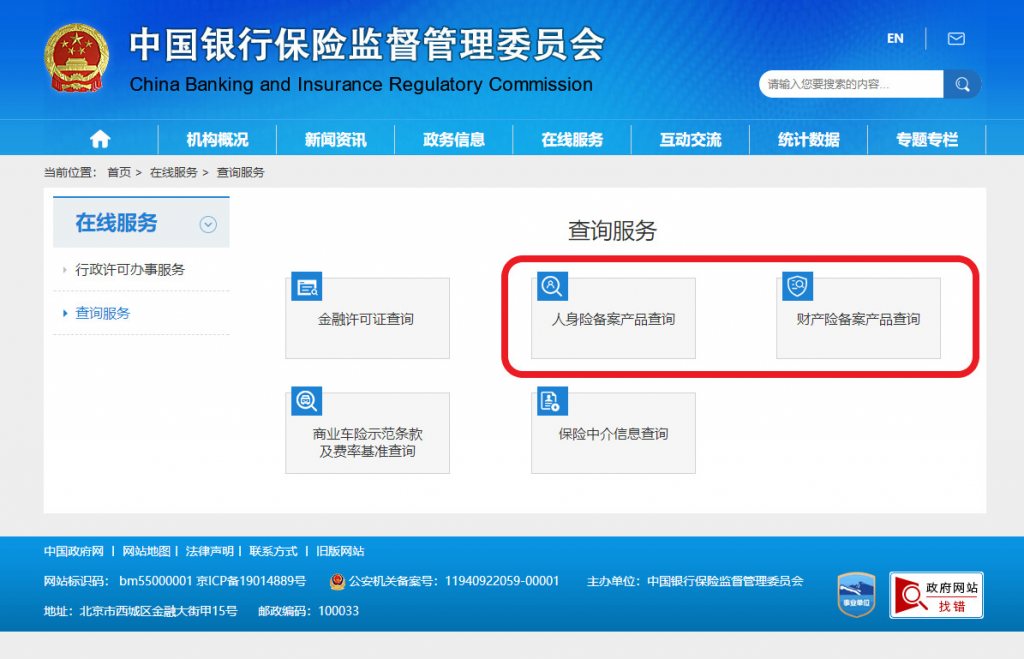Open 人身险备案产品查询 service
This screenshot has height=659, width=1024.
[x=613, y=318]
